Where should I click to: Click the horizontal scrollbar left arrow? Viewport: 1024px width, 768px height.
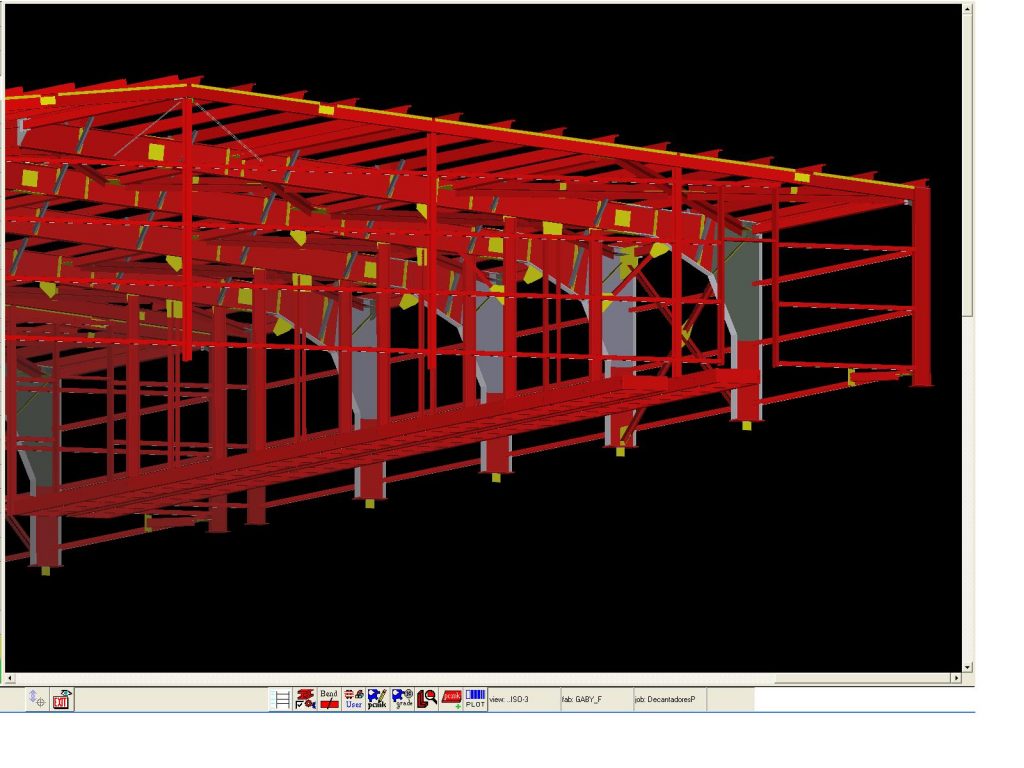point(9,679)
